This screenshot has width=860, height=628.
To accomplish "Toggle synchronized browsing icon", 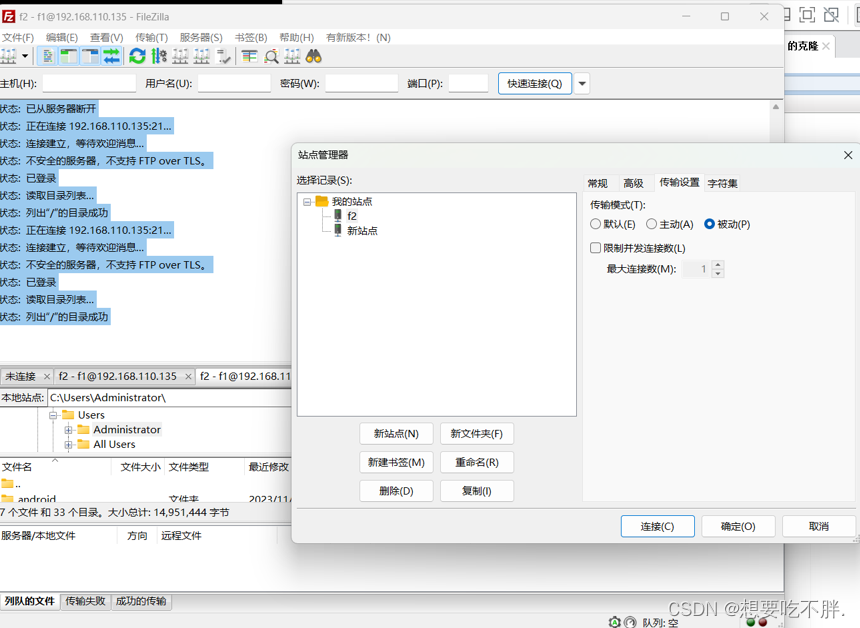I will coord(292,56).
